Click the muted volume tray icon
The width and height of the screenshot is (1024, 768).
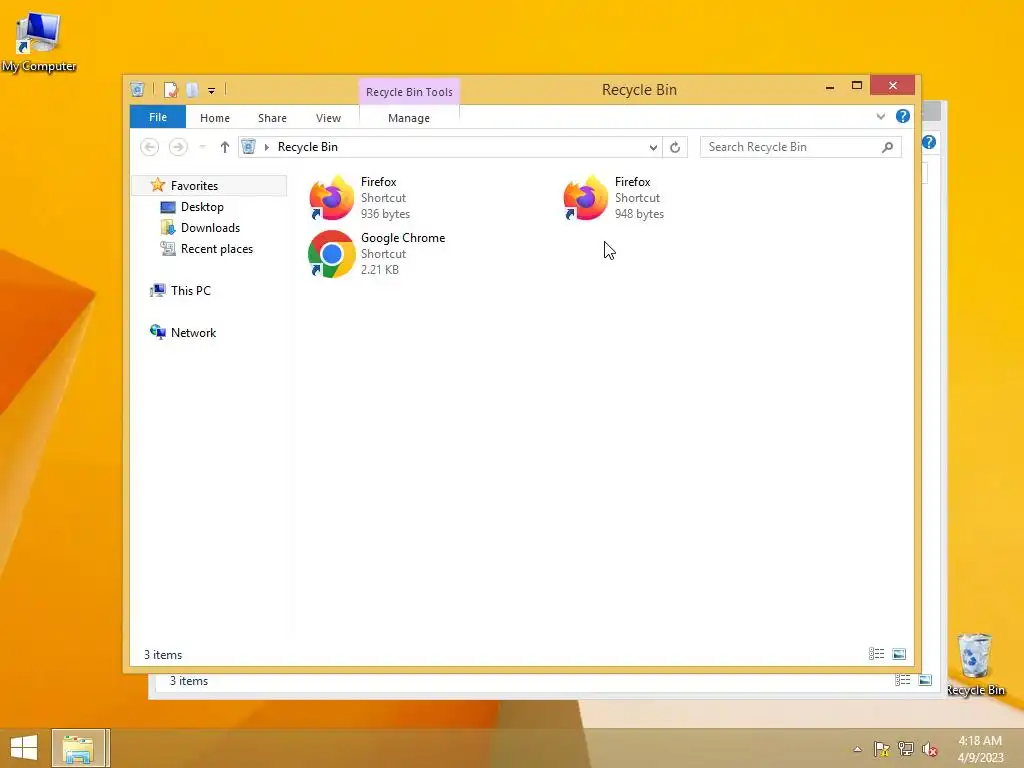click(930, 749)
